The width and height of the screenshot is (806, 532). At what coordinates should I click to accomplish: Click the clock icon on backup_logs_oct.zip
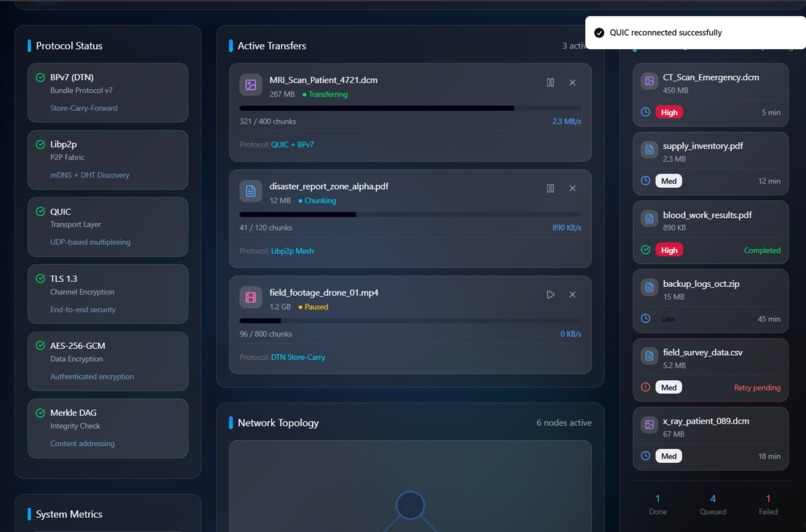tap(646, 318)
